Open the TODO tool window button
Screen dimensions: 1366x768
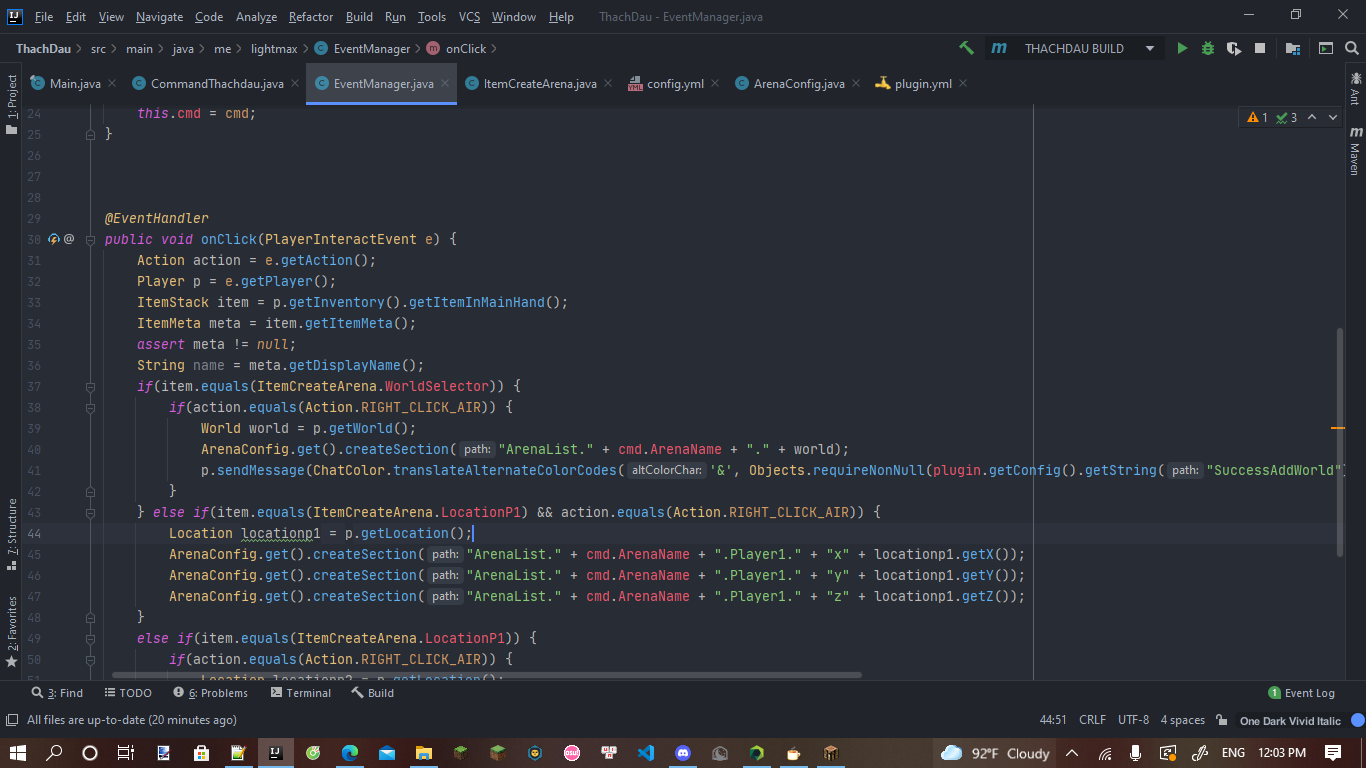click(x=127, y=693)
